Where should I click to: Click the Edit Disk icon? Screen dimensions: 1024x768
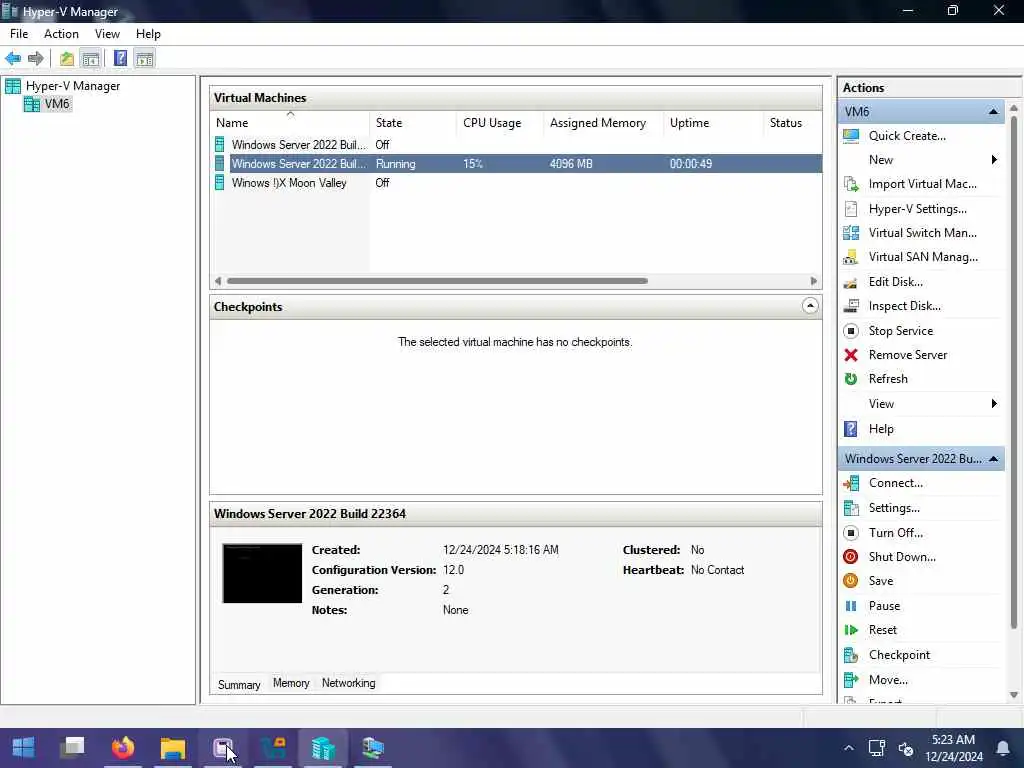851,282
